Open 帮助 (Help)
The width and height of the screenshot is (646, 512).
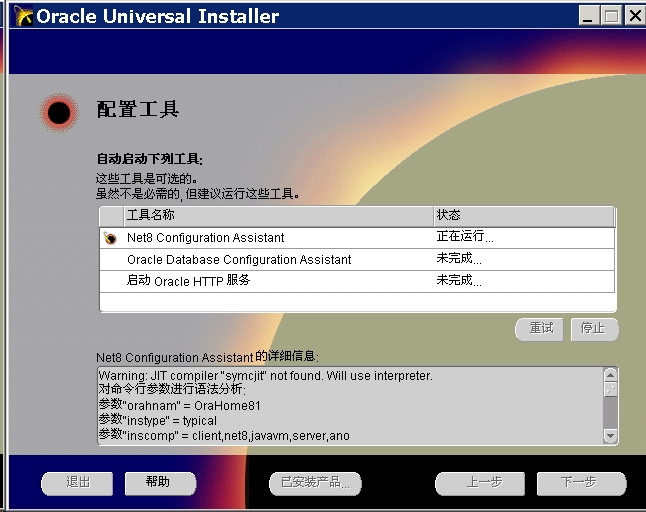(x=160, y=483)
